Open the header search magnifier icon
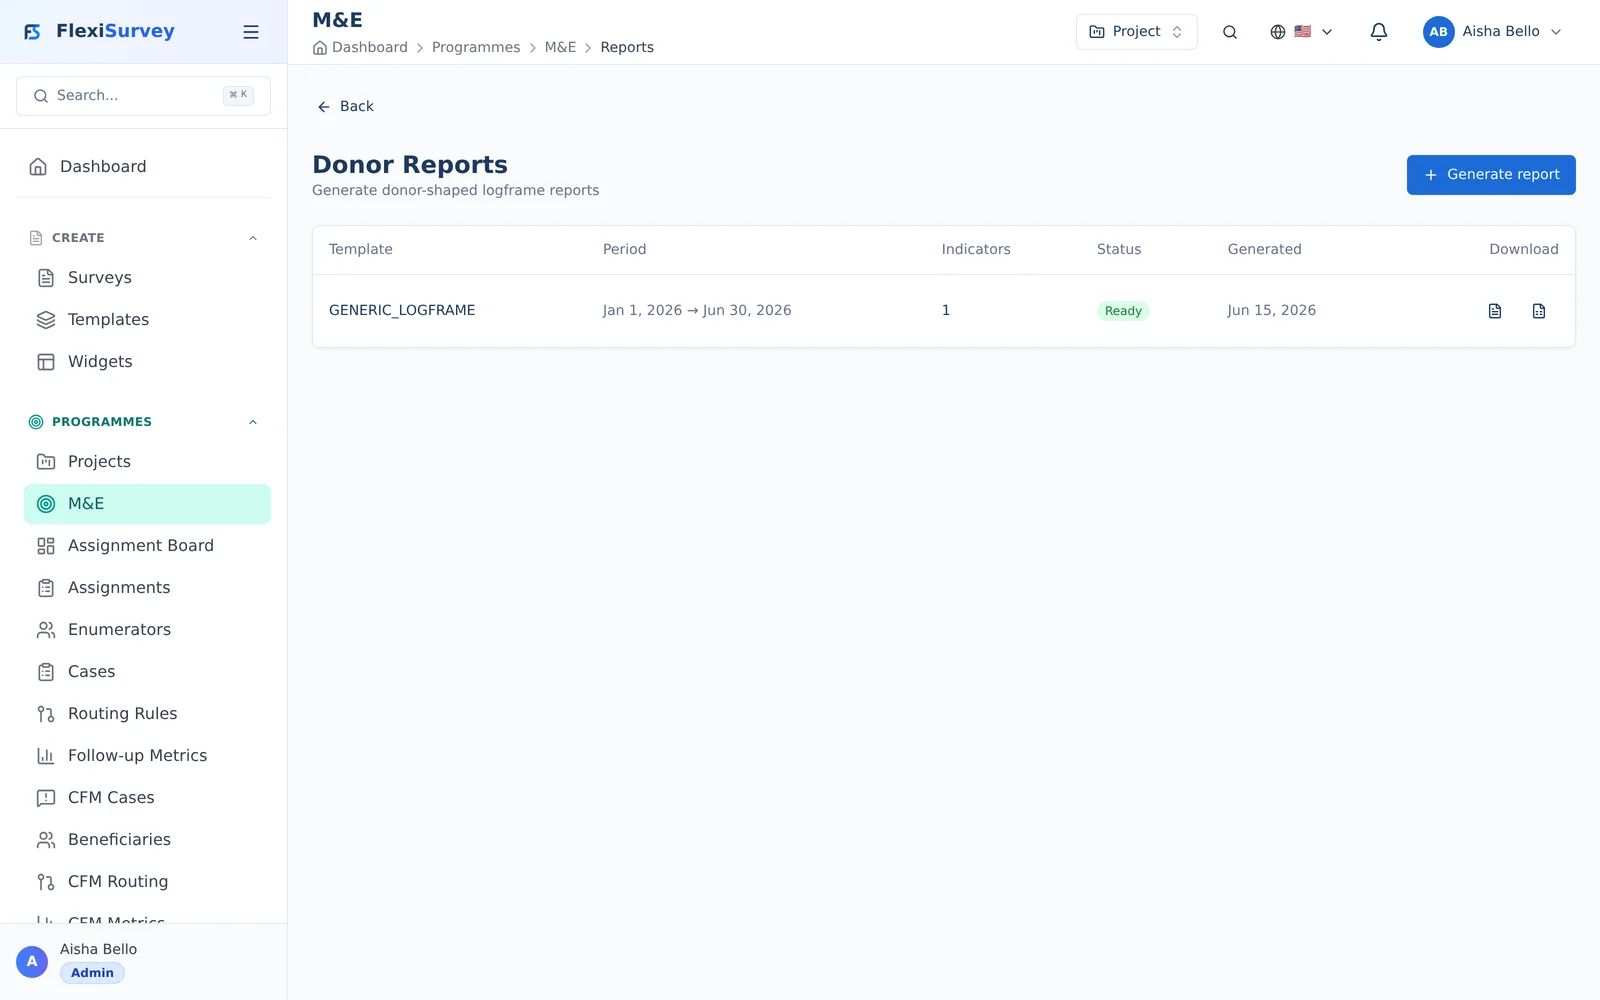Viewport: 1600px width, 1000px height. [1230, 32]
